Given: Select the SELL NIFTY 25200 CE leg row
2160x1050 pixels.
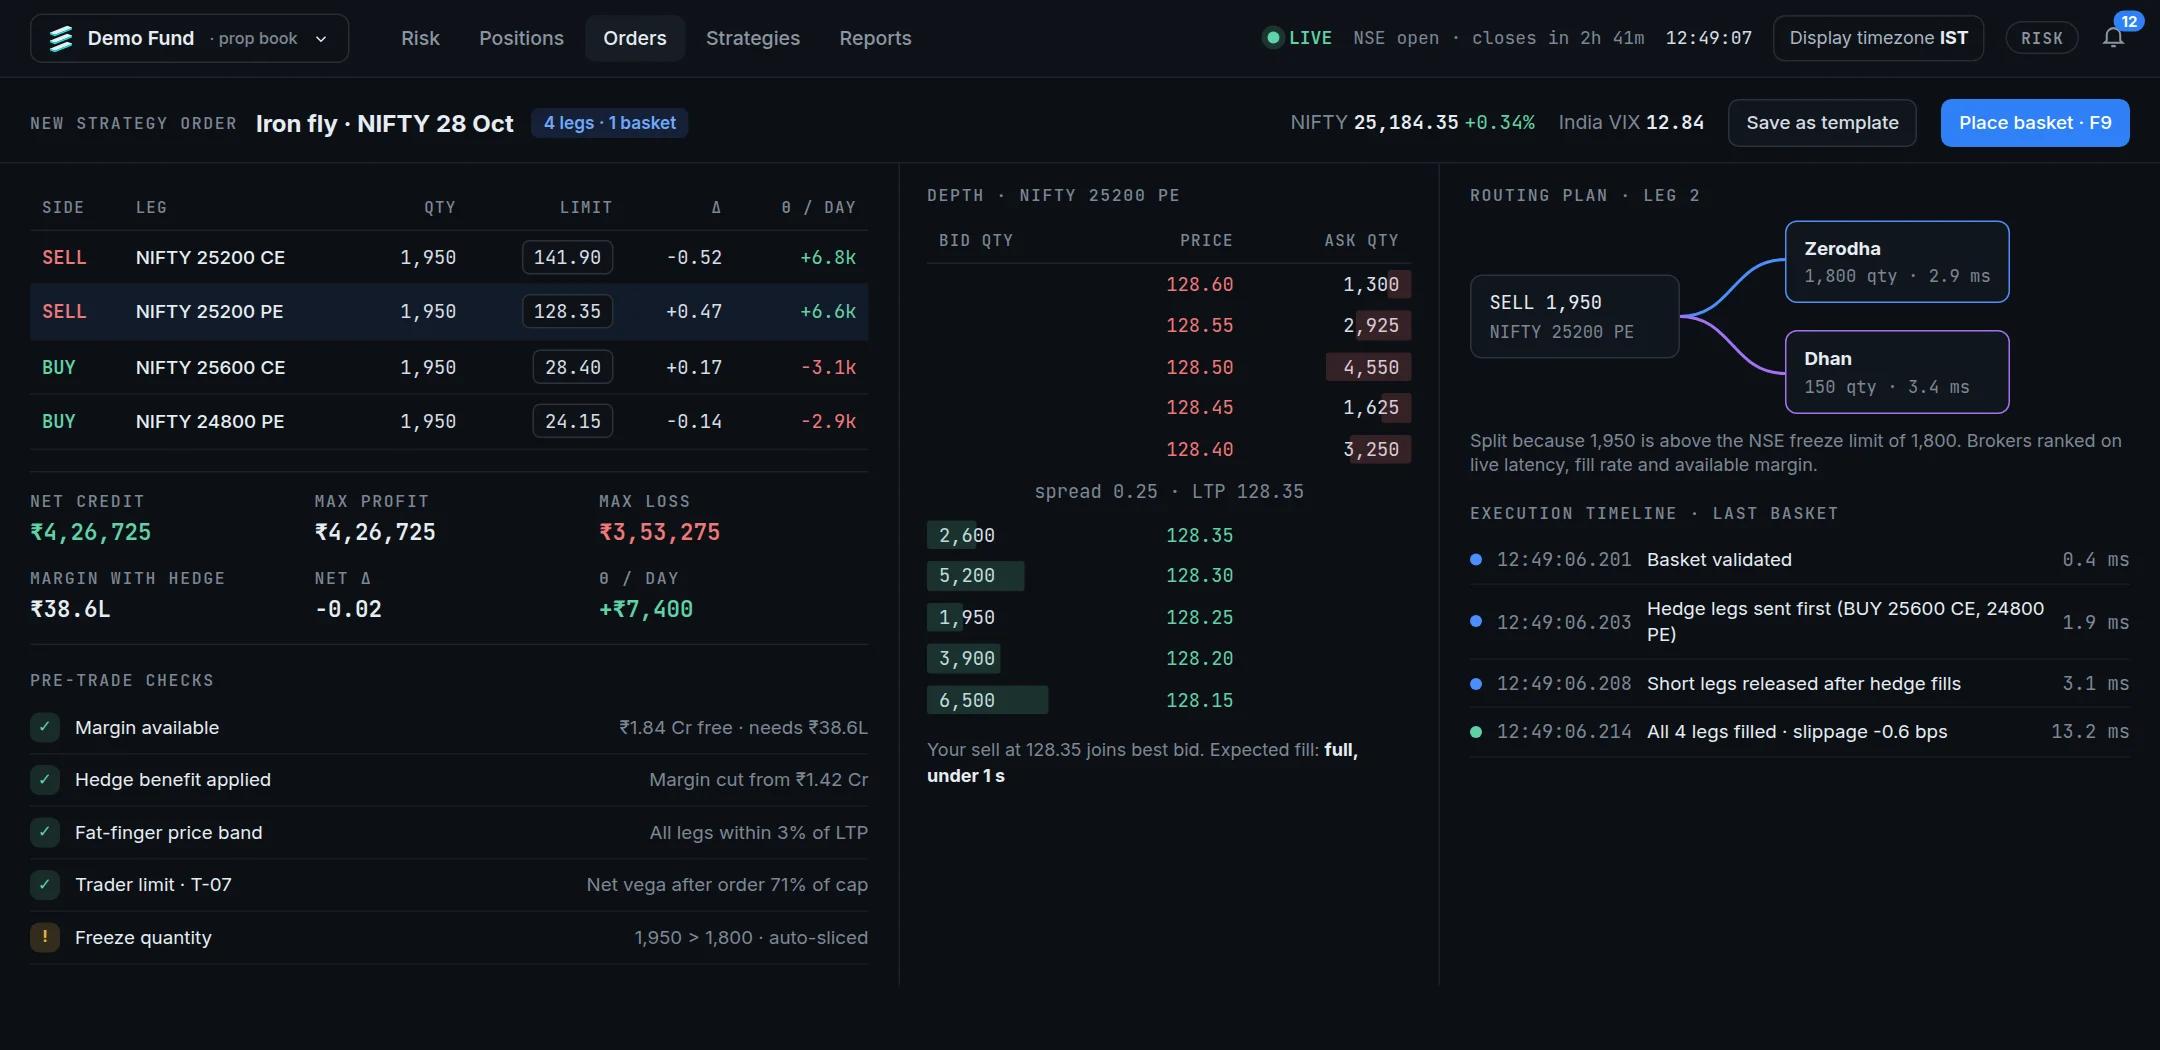Looking at the screenshot, I should pyautogui.click(x=449, y=257).
